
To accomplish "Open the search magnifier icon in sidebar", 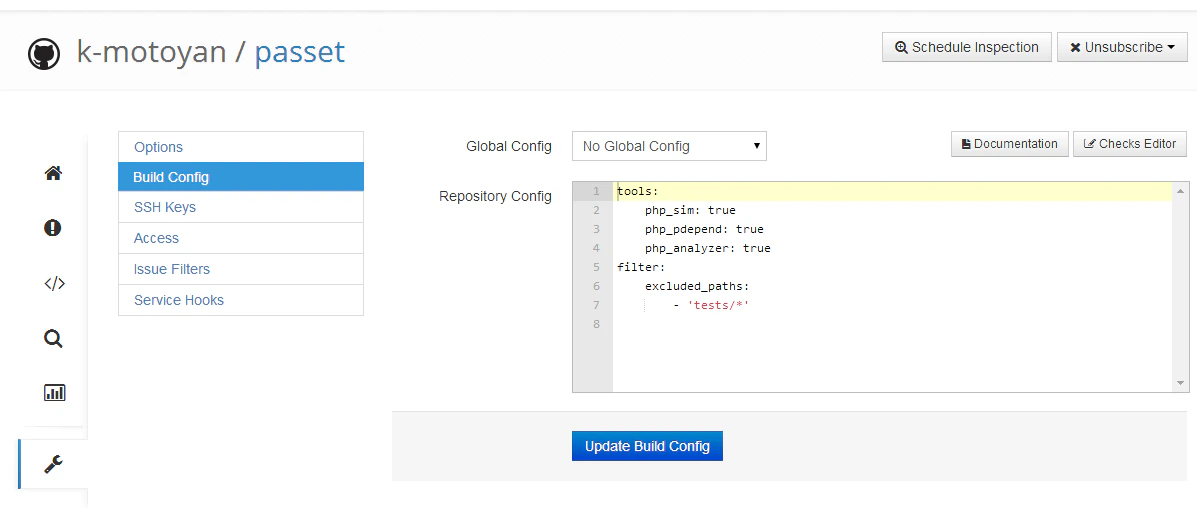I will [53, 338].
